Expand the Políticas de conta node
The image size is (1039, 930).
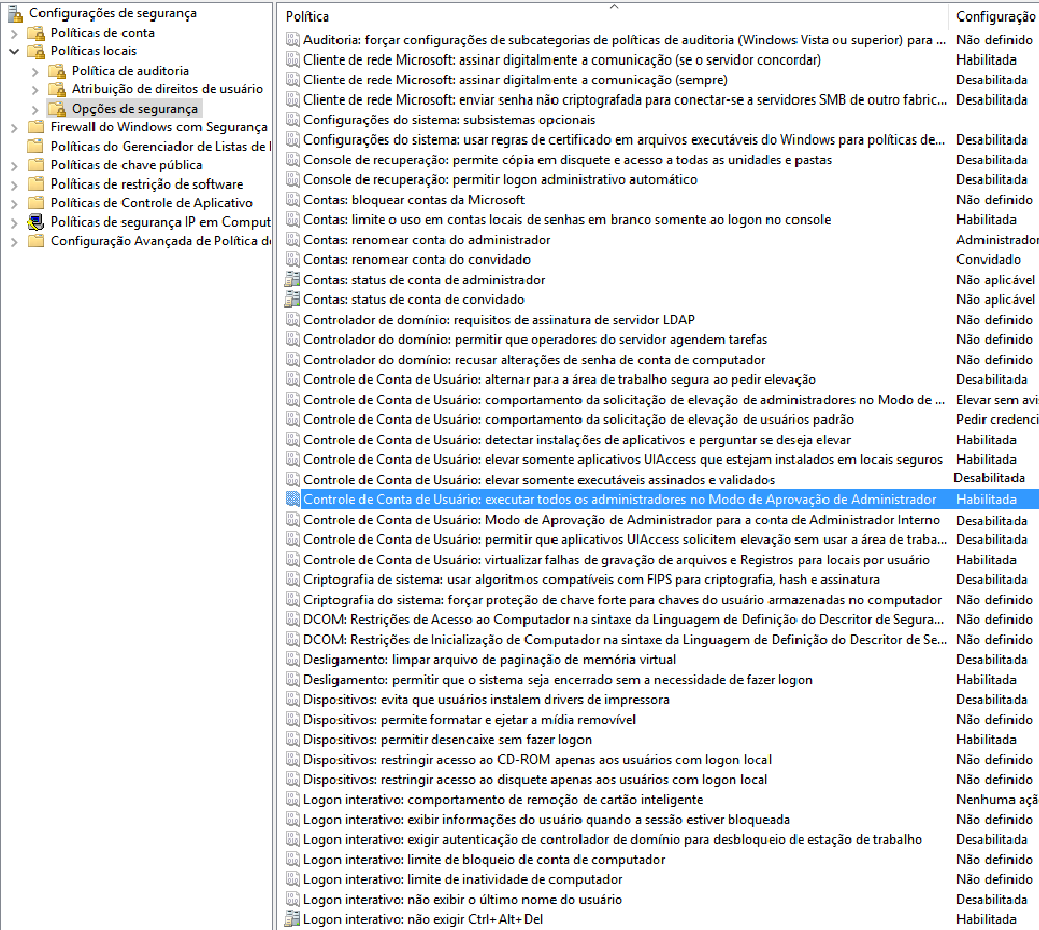click(14, 33)
